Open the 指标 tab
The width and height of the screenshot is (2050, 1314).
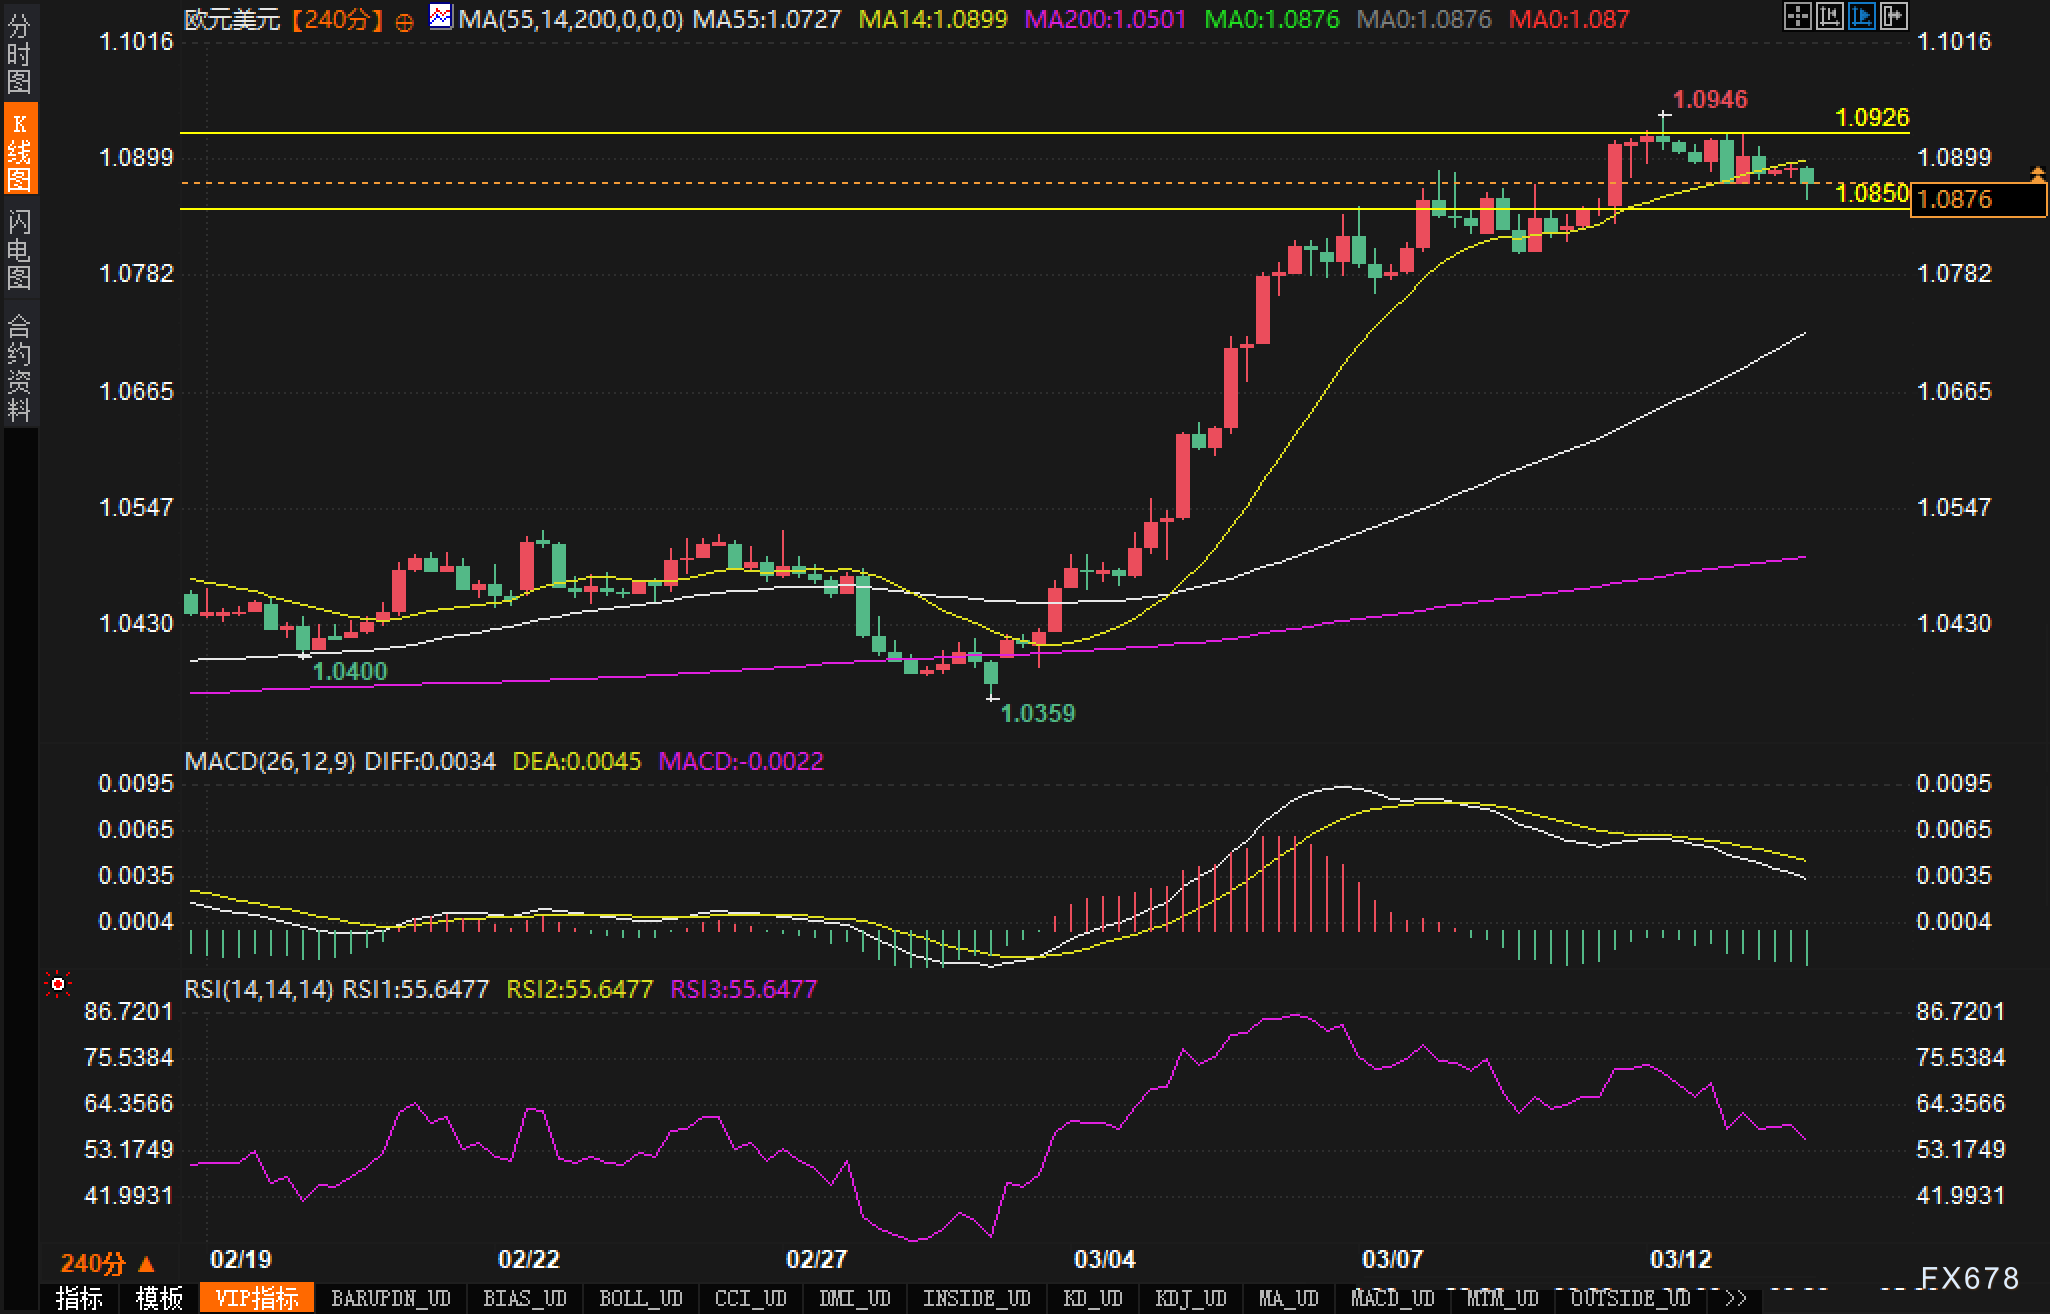click(79, 1298)
